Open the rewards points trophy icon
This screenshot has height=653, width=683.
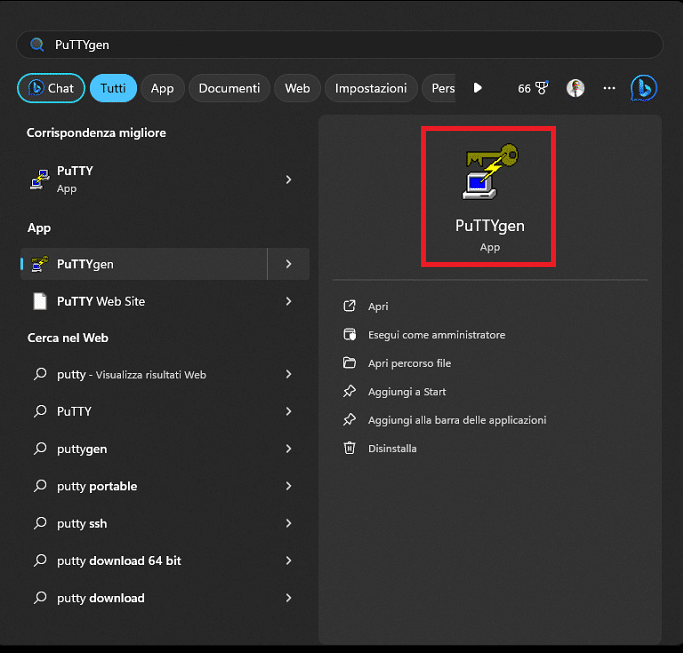(541, 88)
